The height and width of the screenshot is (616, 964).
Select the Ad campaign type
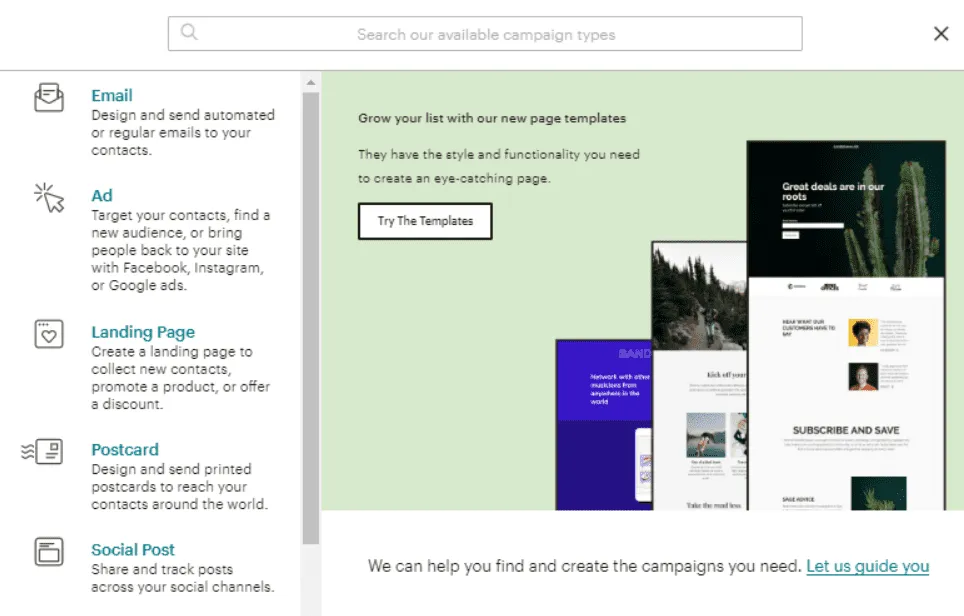(102, 195)
